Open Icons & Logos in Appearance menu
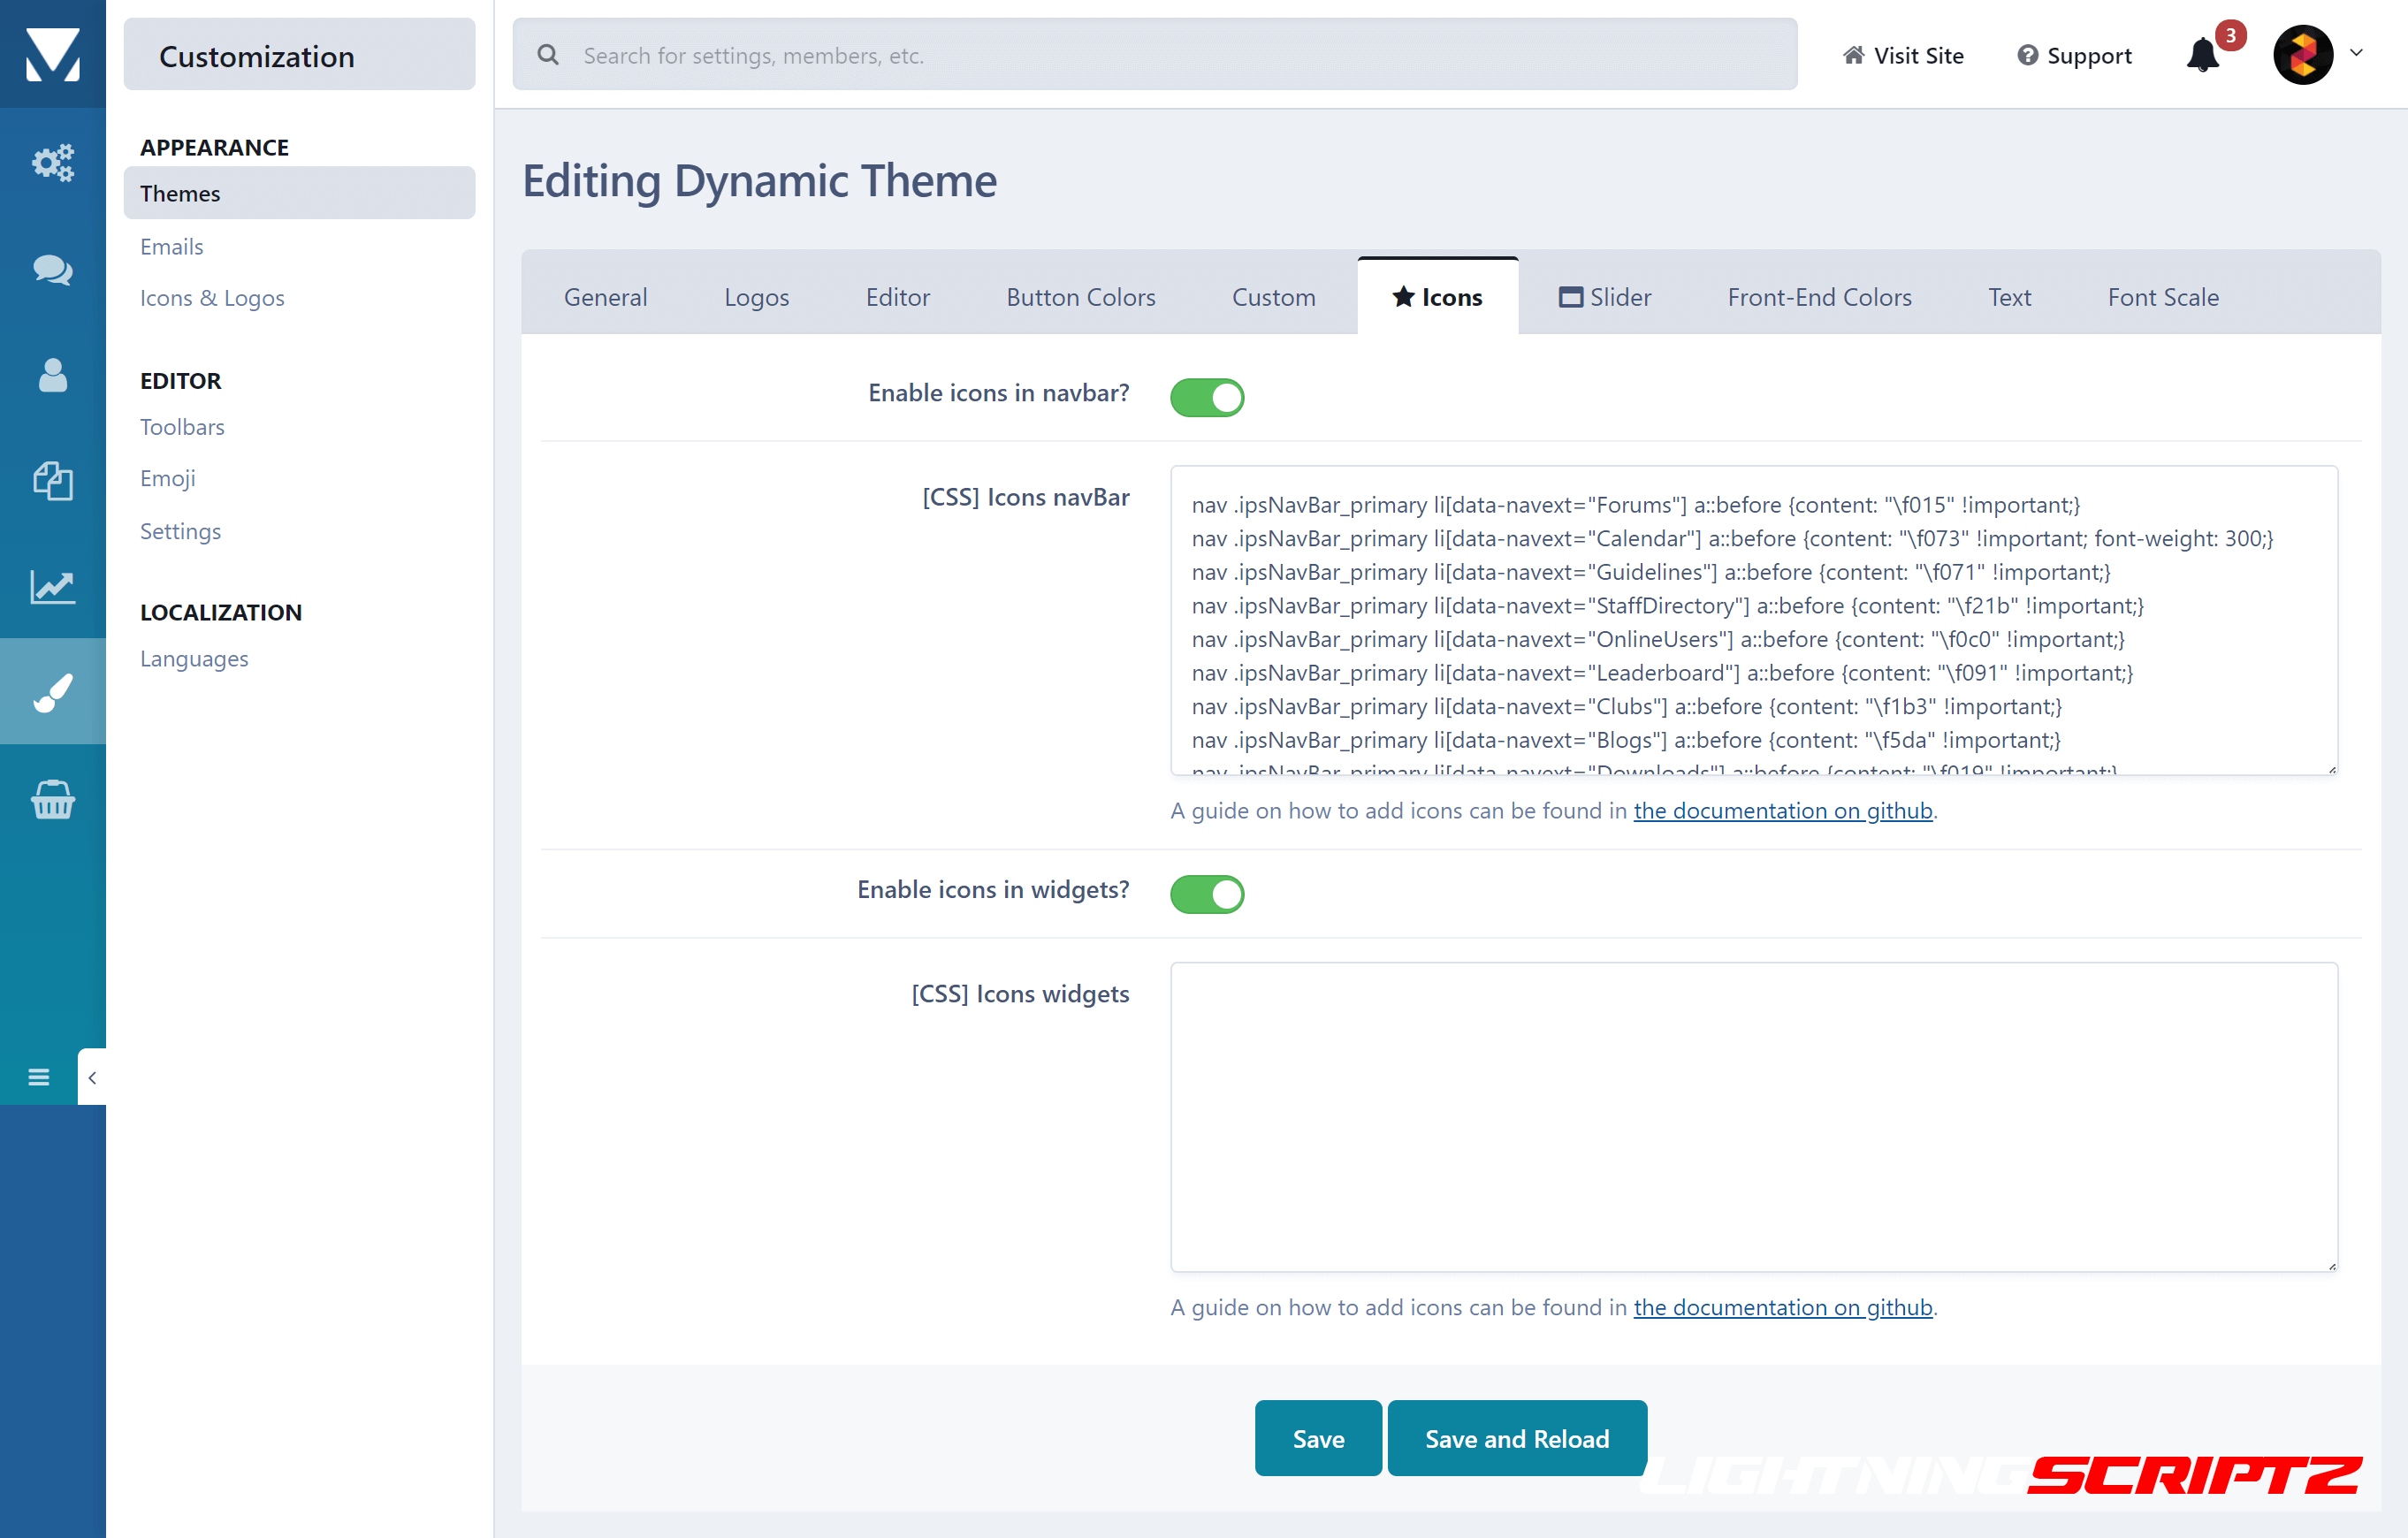2408x1538 pixels. point(212,298)
